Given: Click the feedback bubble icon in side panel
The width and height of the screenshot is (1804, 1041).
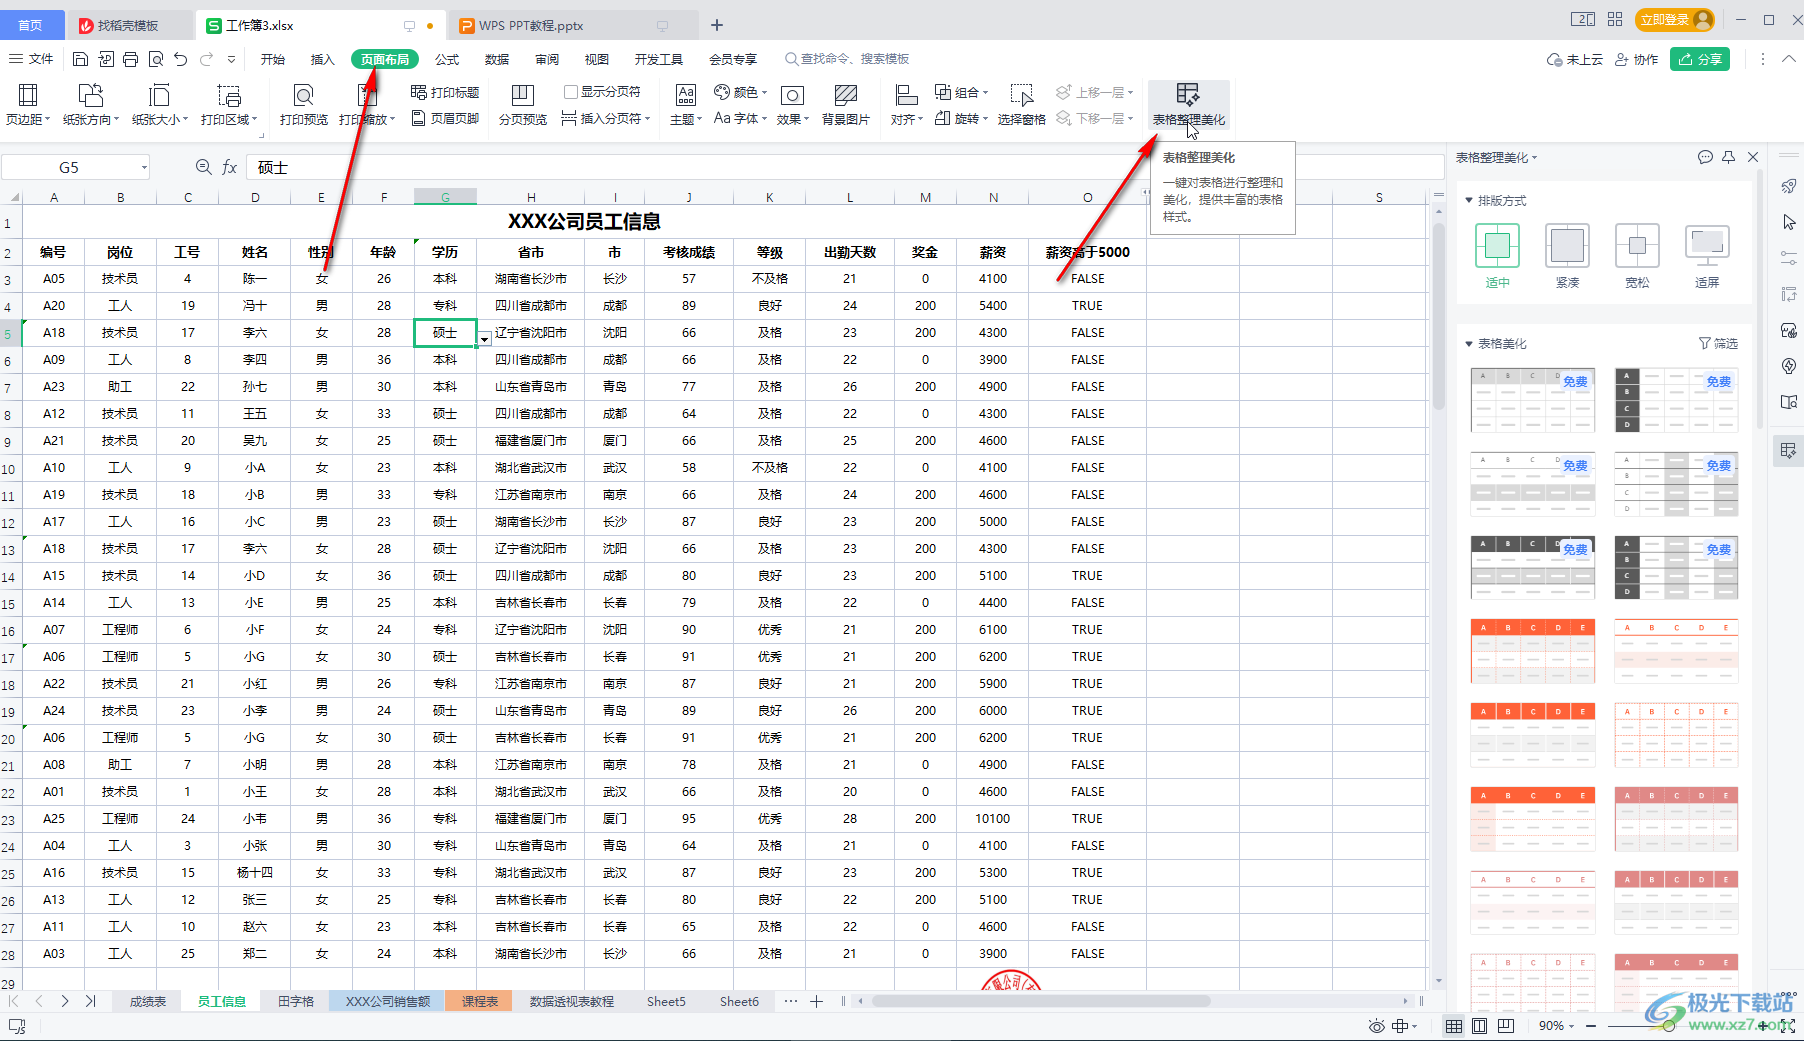Looking at the screenshot, I should click(1705, 157).
